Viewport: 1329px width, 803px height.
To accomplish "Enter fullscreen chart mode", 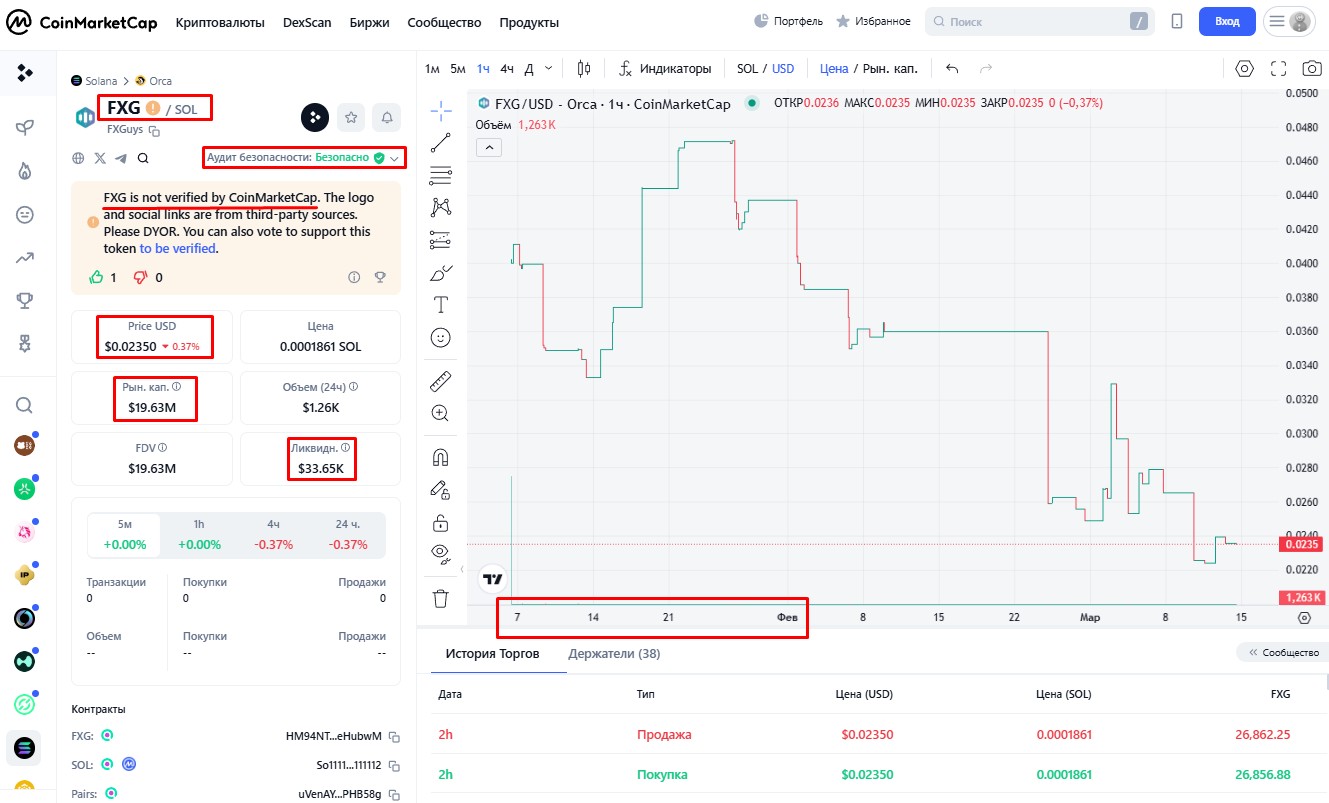I will click(x=1278, y=68).
